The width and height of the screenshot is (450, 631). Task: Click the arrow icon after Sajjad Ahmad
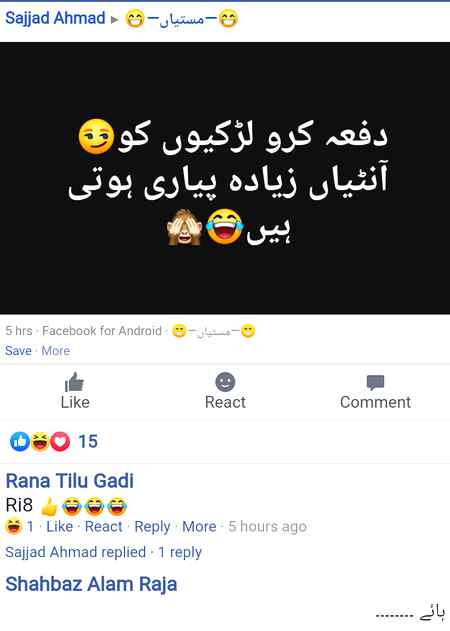coord(115,19)
